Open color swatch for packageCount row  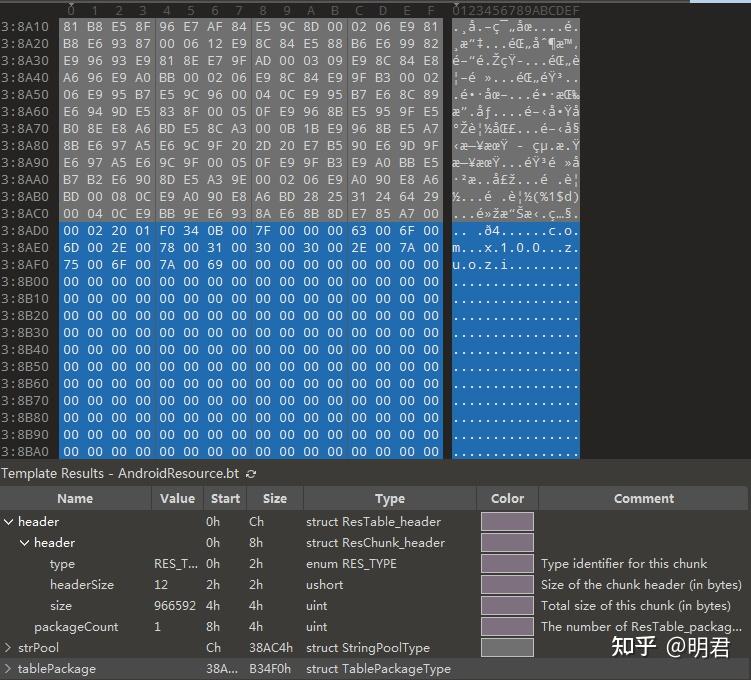[x=507, y=626]
